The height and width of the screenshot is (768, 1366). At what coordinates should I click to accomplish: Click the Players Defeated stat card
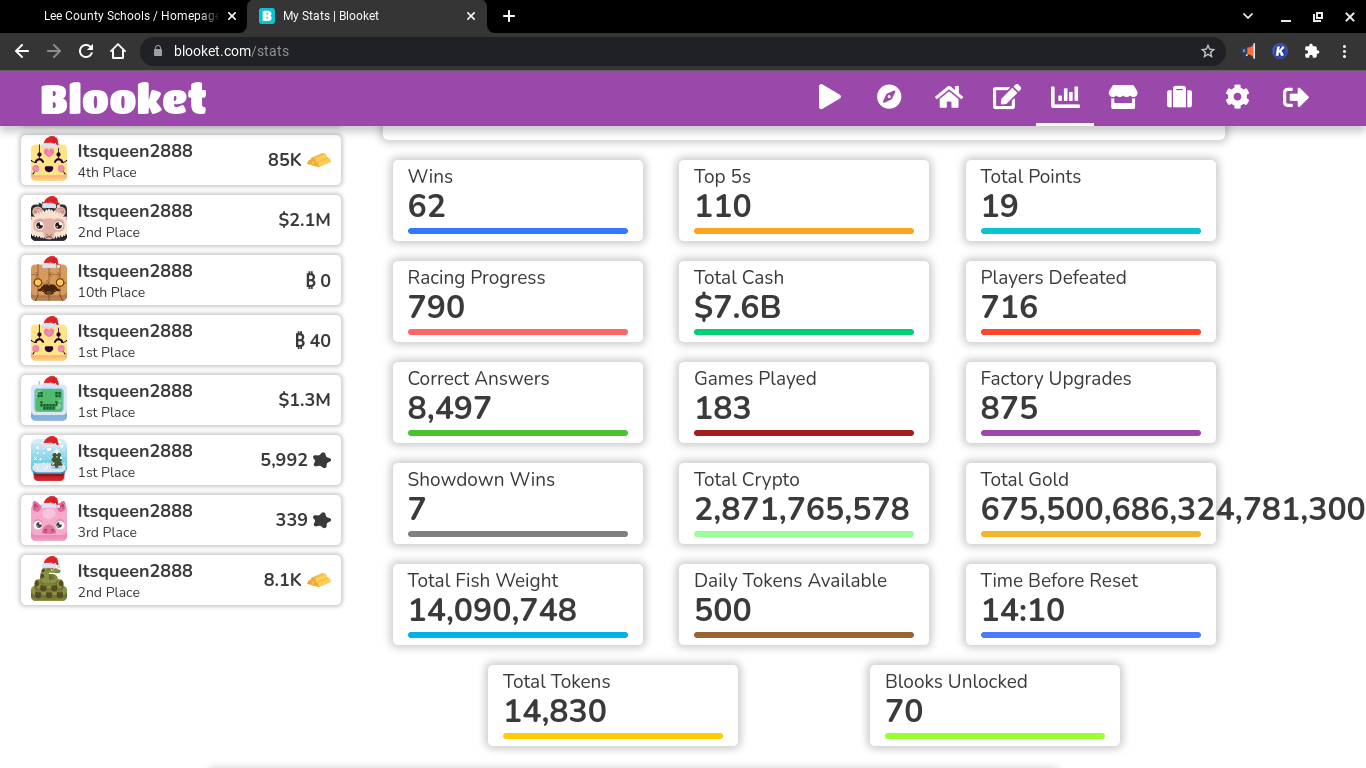coord(1091,302)
